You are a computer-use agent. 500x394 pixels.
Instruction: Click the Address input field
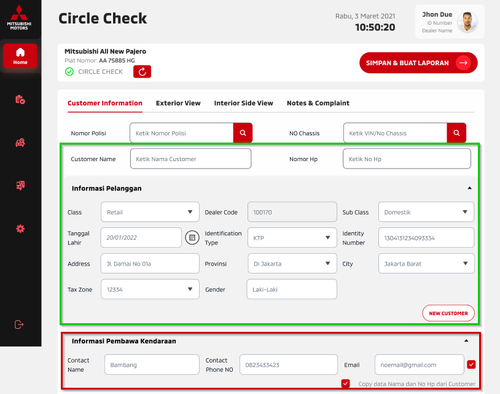pyautogui.click(x=150, y=264)
